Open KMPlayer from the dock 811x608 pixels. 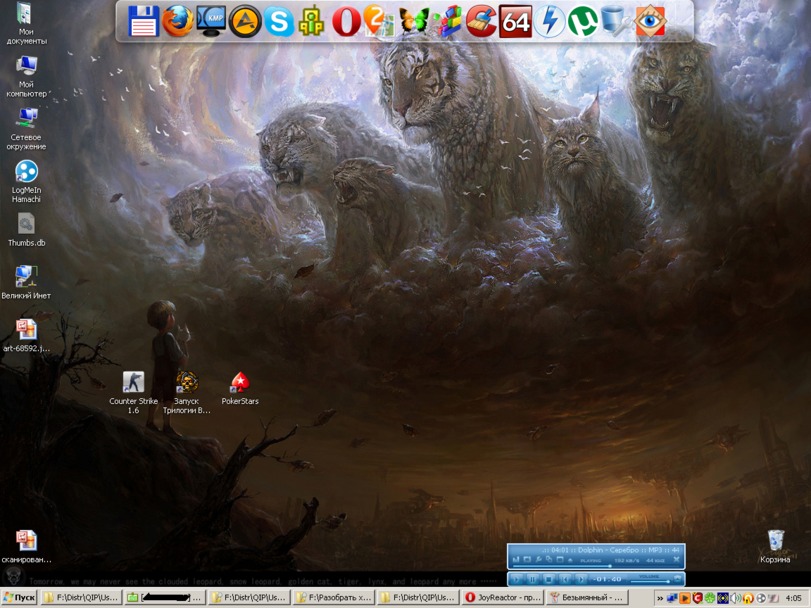(211, 21)
